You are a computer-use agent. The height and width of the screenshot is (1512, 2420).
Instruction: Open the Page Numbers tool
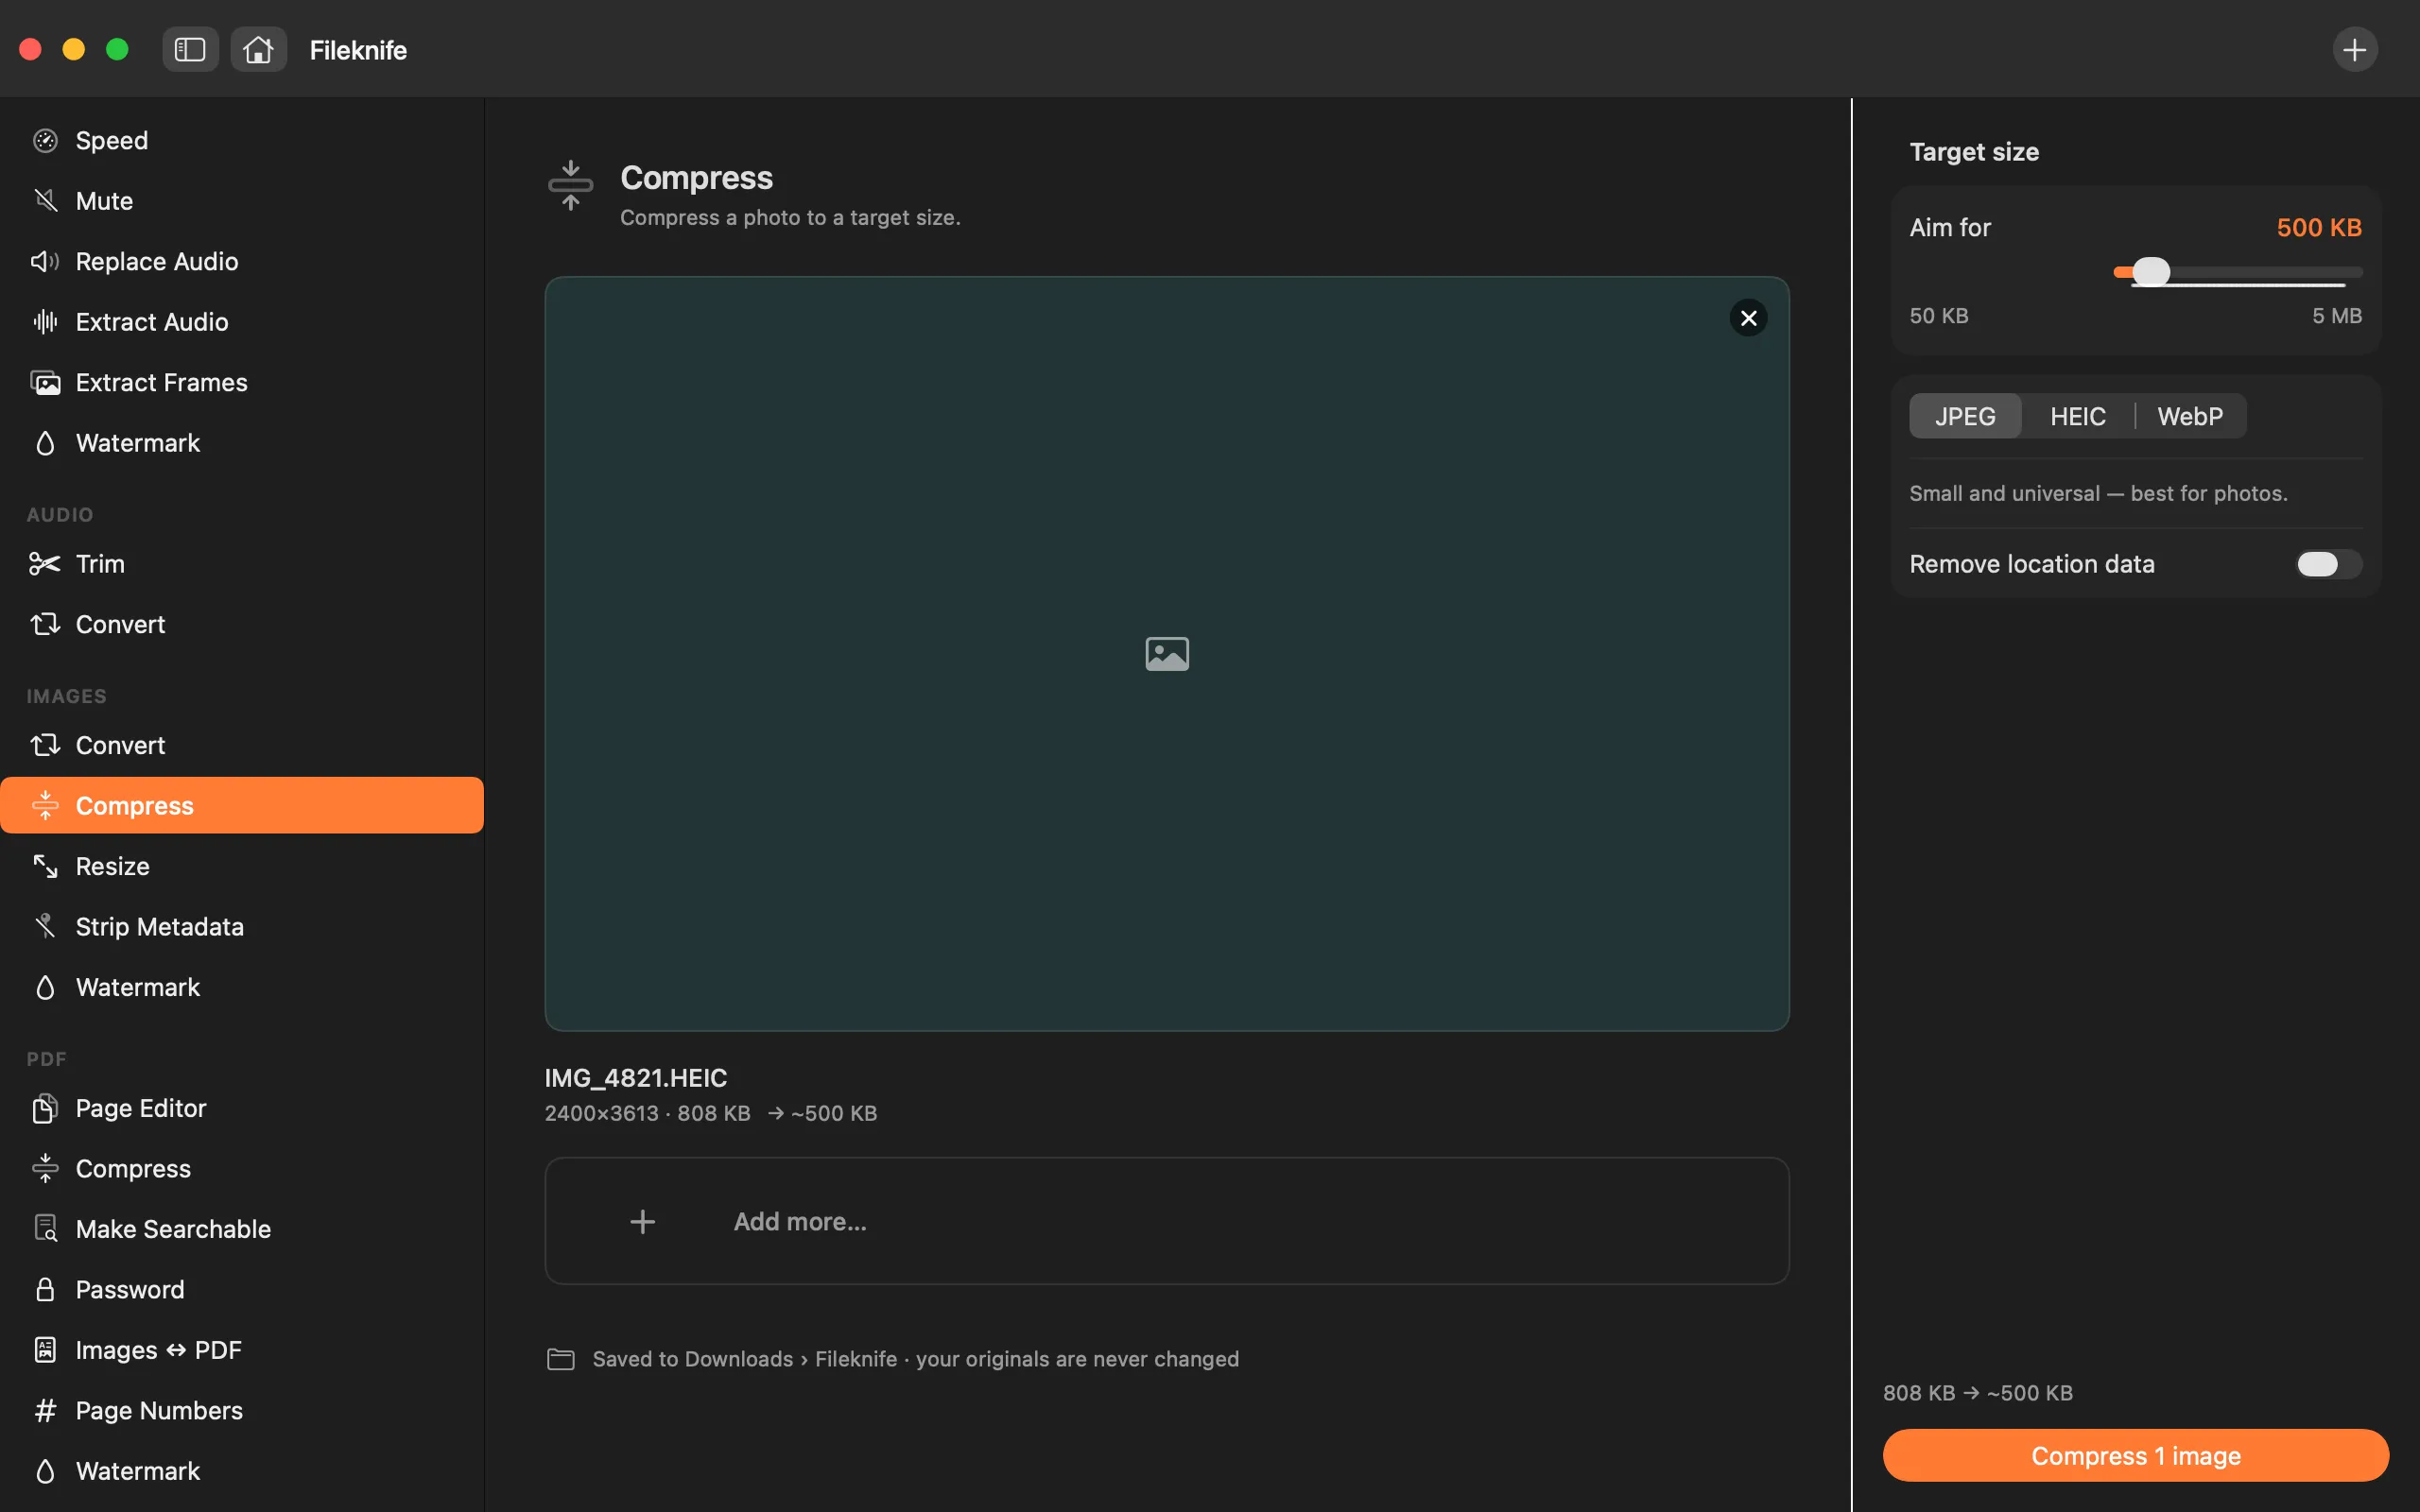tap(242, 1411)
